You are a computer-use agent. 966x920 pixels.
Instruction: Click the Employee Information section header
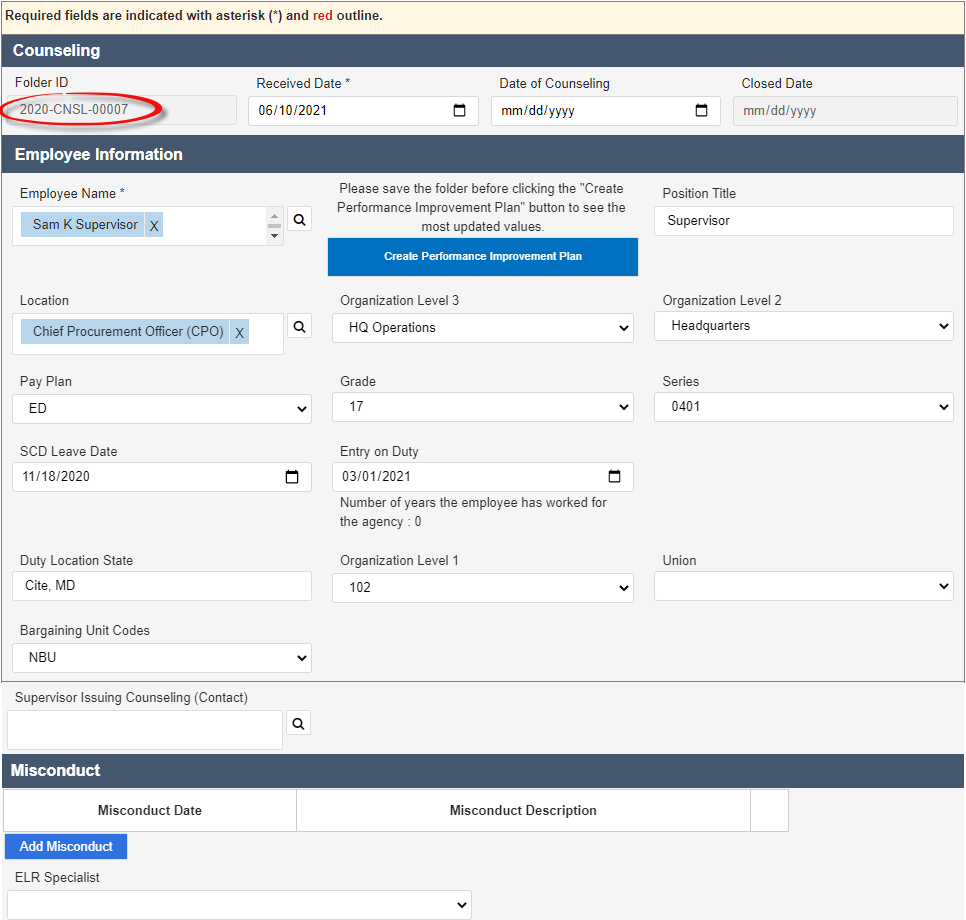coord(482,154)
